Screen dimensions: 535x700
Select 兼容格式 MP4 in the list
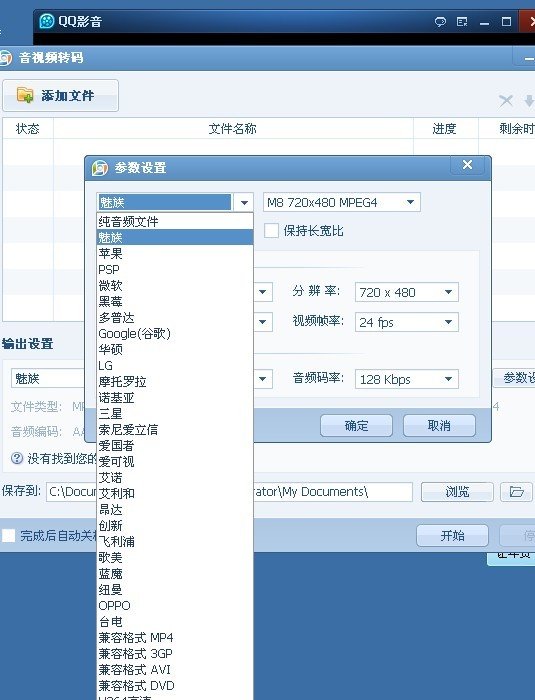pos(175,638)
